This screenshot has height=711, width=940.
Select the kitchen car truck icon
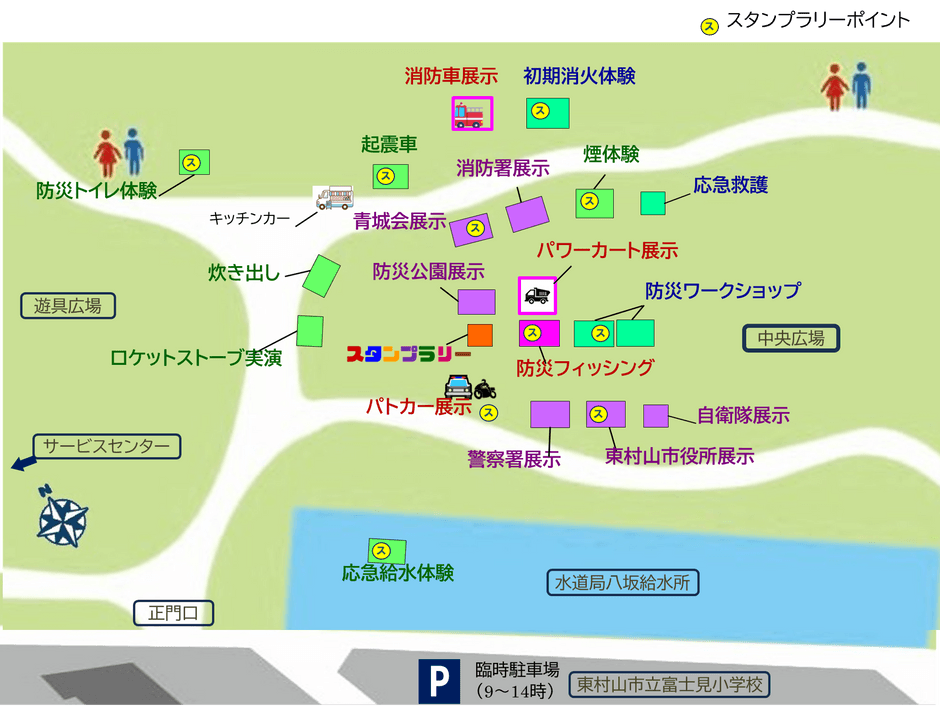pyautogui.click(x=334, y=197)
